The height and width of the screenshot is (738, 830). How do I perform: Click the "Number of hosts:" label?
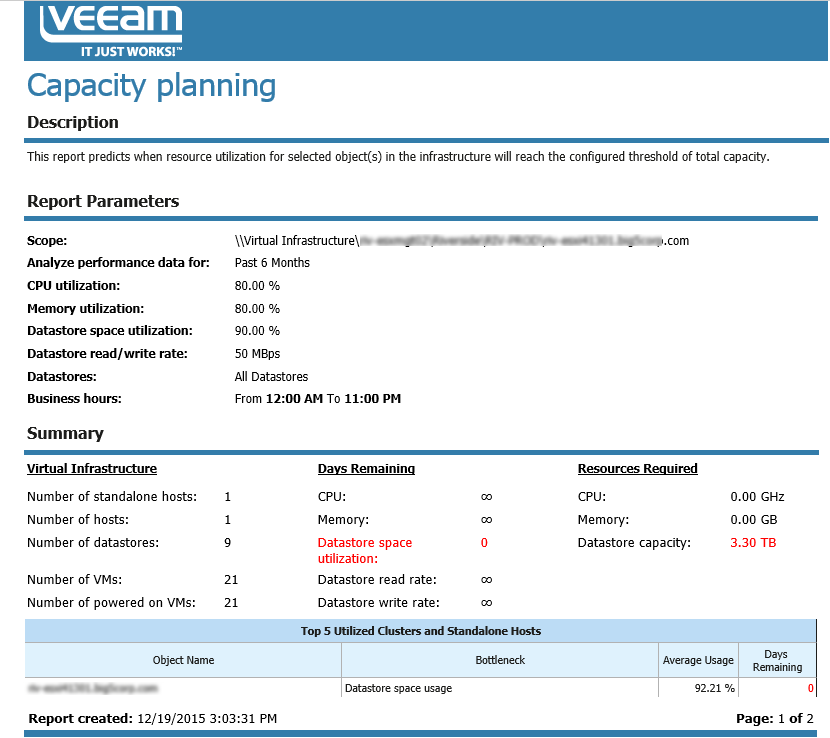78,520
